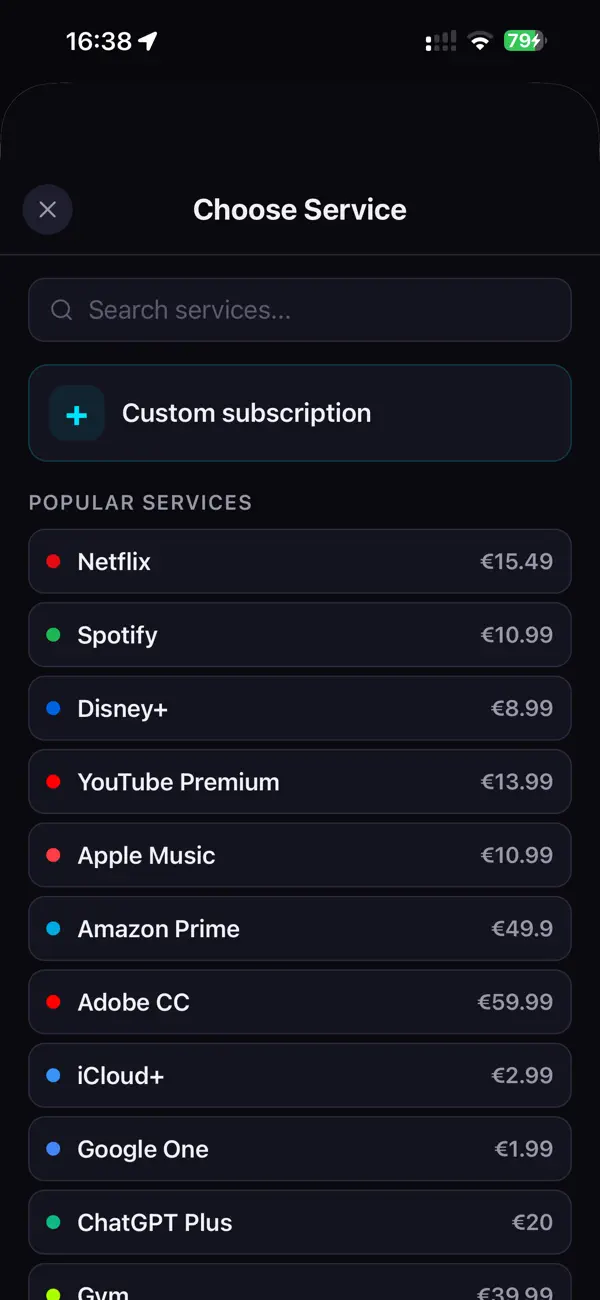Image resolution: width=600 pixels, height=1300 pixels.
Task: Tap the Wi-Fi icon in the status bar
Action: (479, 41)
